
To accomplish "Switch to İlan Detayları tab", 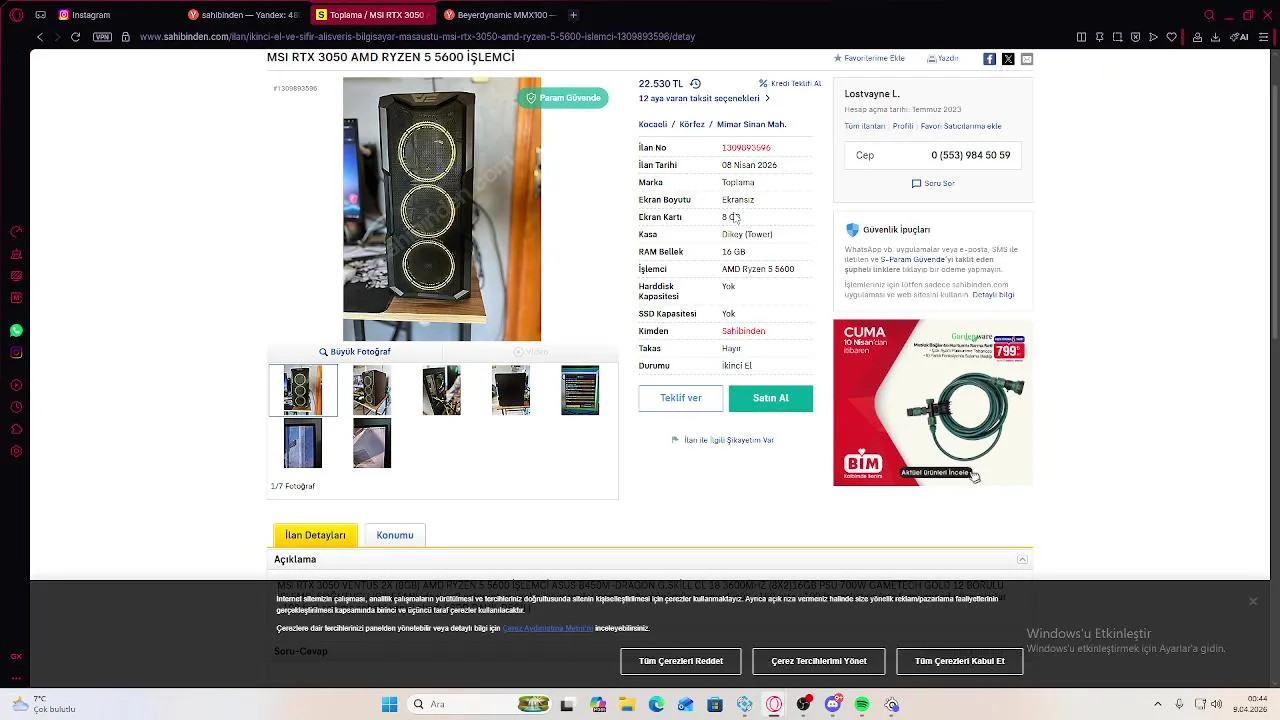I will pyautogui.click(x=315, y=535).
